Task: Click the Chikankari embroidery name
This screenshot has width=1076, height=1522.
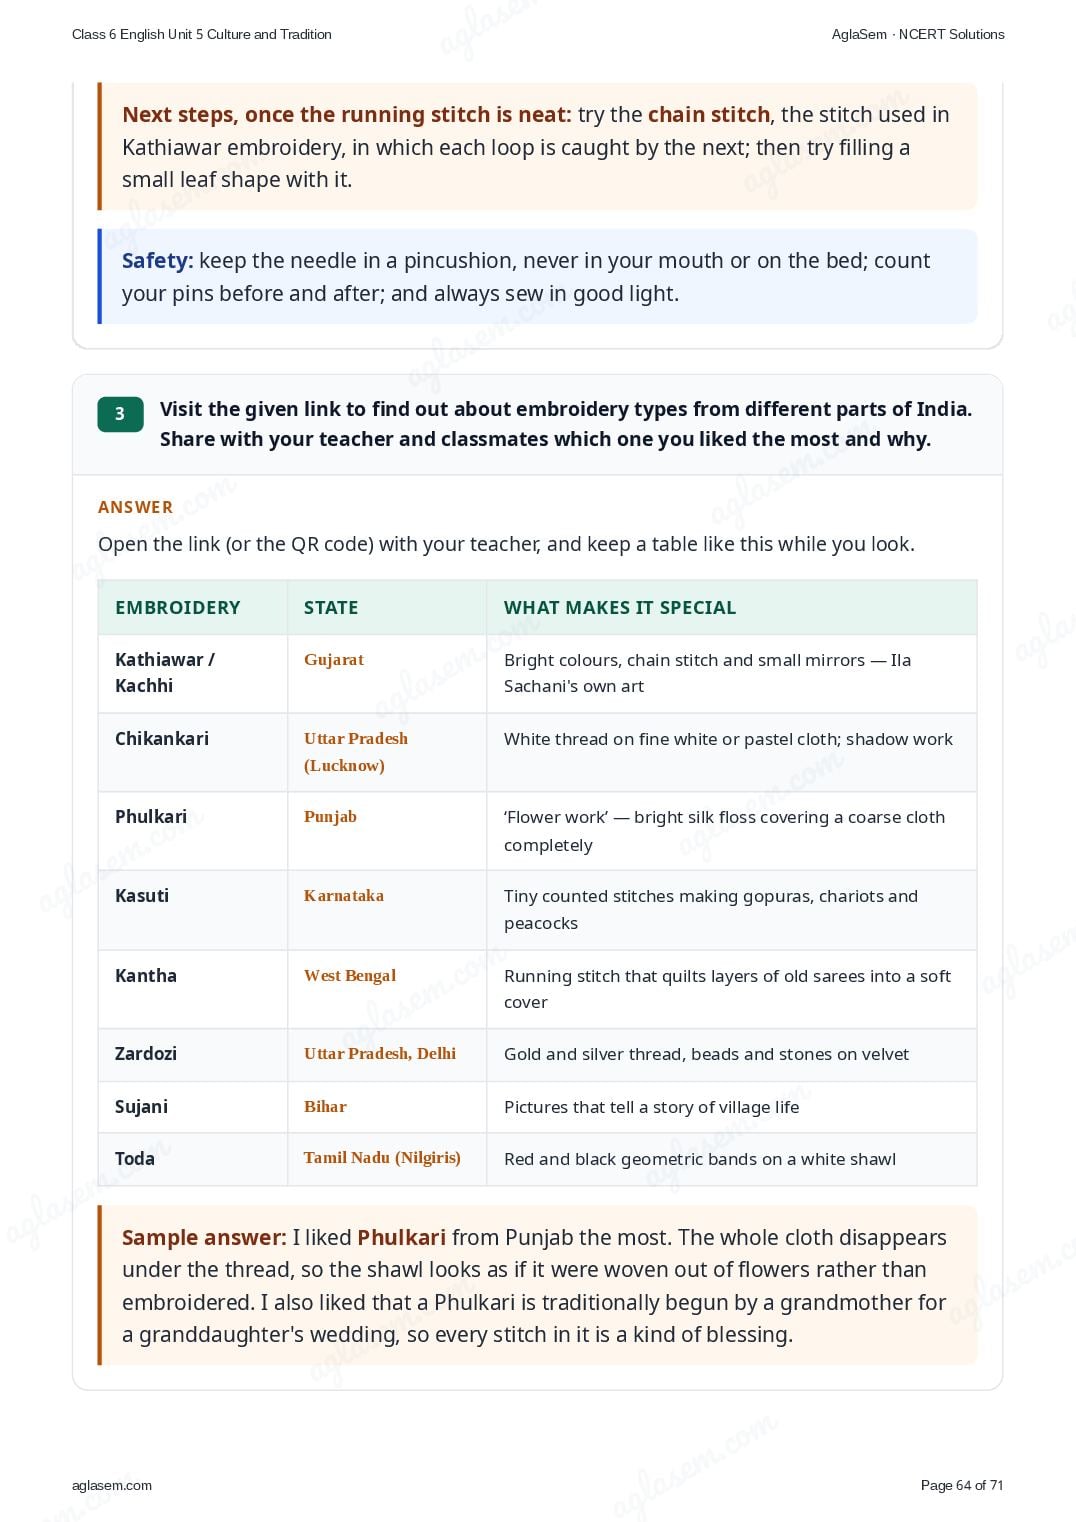Action: tap(162, 739)
